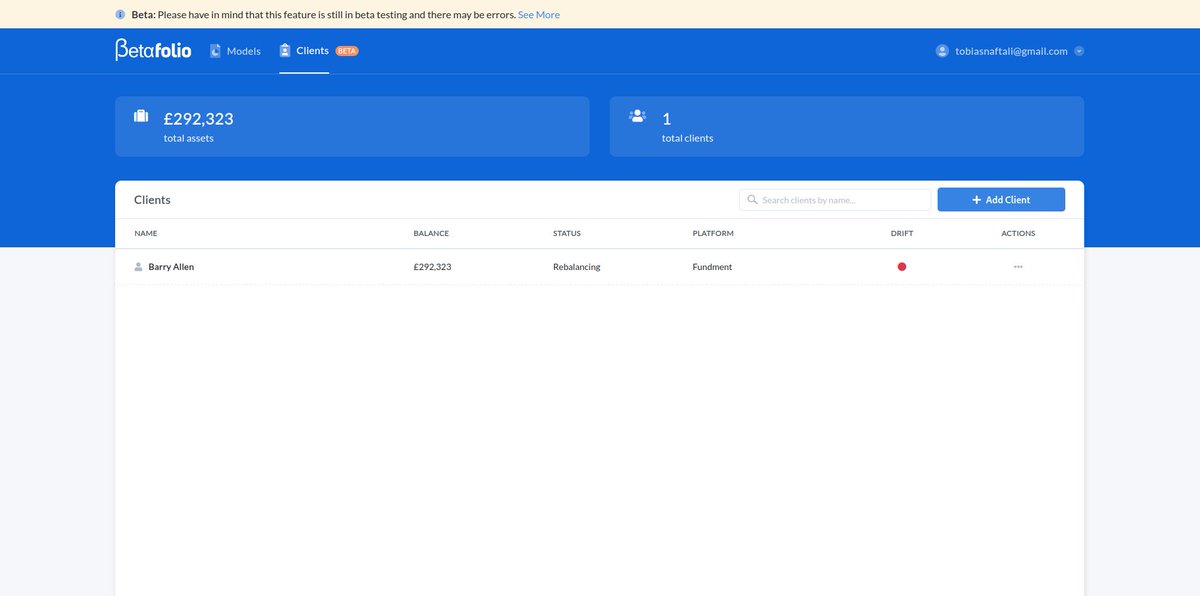Open the account dropdown for tobiasnaftali@gmail.com

coord(1079,50)
